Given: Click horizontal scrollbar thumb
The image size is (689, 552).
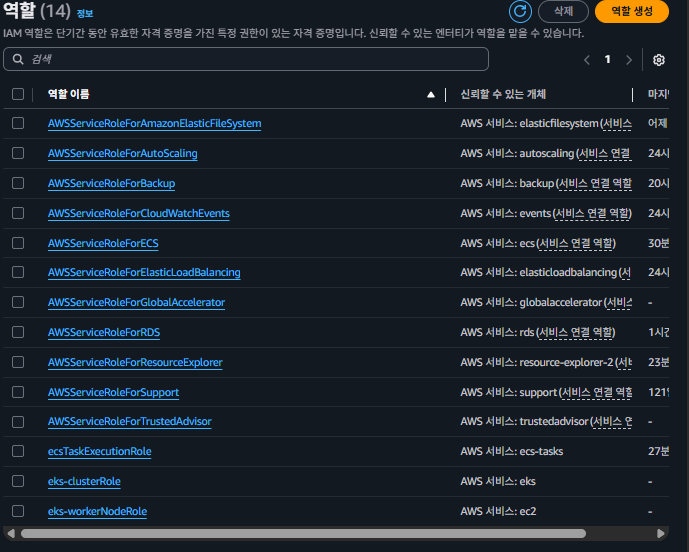Looking at the screenshot, I should tap(303, 534).
